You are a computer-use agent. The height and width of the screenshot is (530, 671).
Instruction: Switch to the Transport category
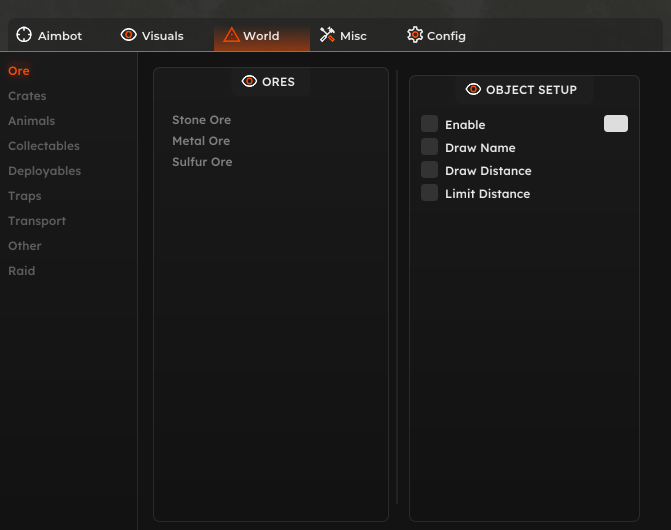37,221
